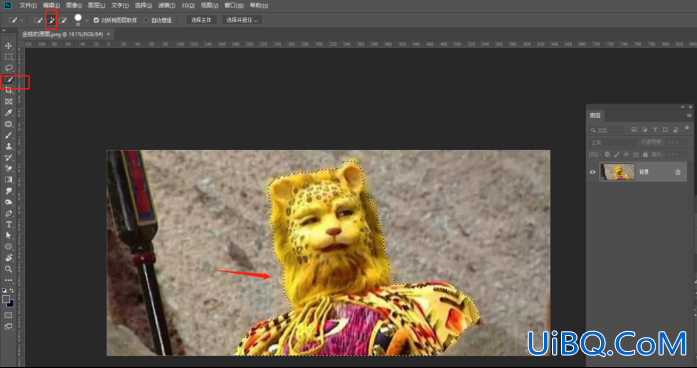Image resolution: width=697 pixels, height=368 pixels.
Task: Open the 视图 (View) menu
Action: 209,5
